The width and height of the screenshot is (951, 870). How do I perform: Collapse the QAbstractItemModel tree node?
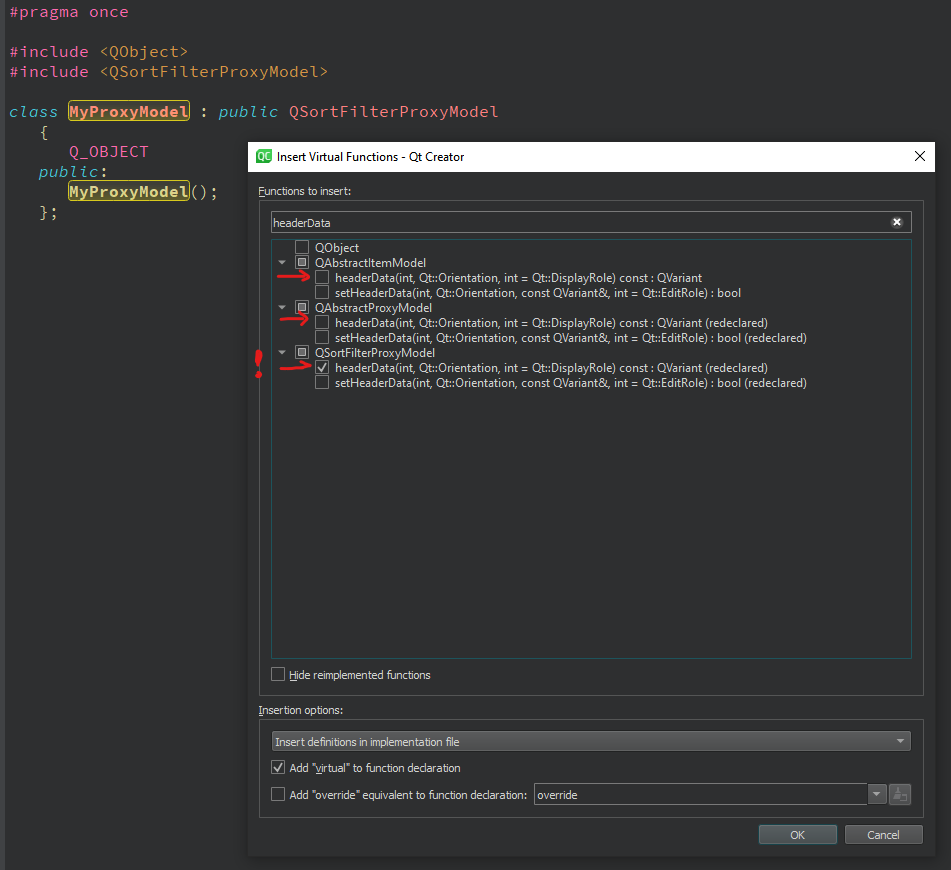click(282, 263)
